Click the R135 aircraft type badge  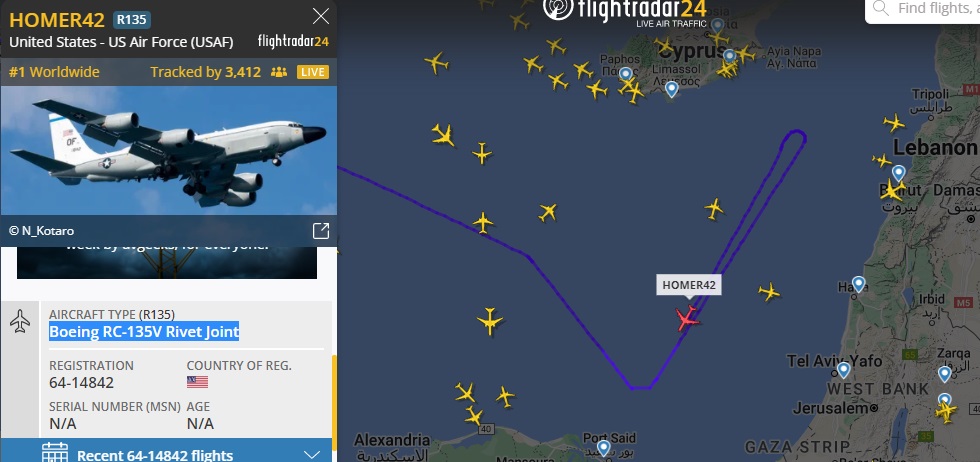pyautogui.click(x=132, y=20)
